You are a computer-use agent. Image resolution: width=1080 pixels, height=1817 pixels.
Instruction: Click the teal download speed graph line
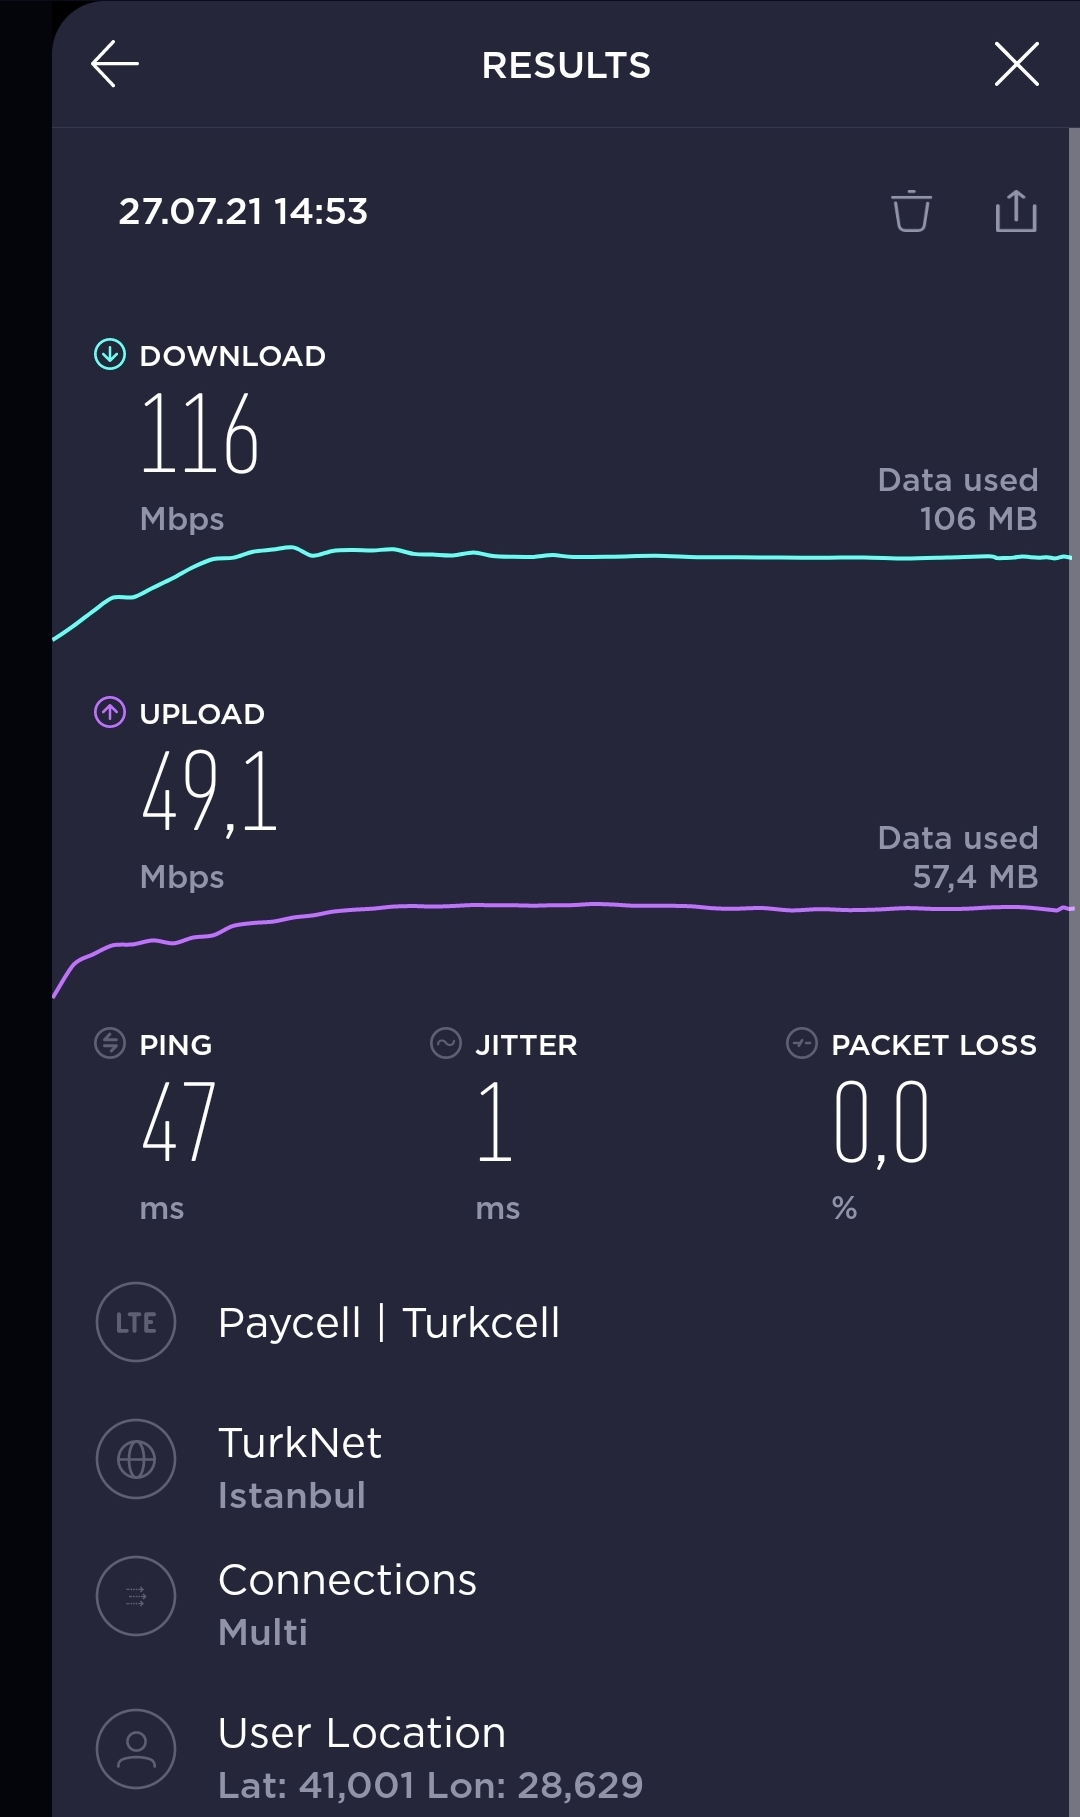[562, 592]
